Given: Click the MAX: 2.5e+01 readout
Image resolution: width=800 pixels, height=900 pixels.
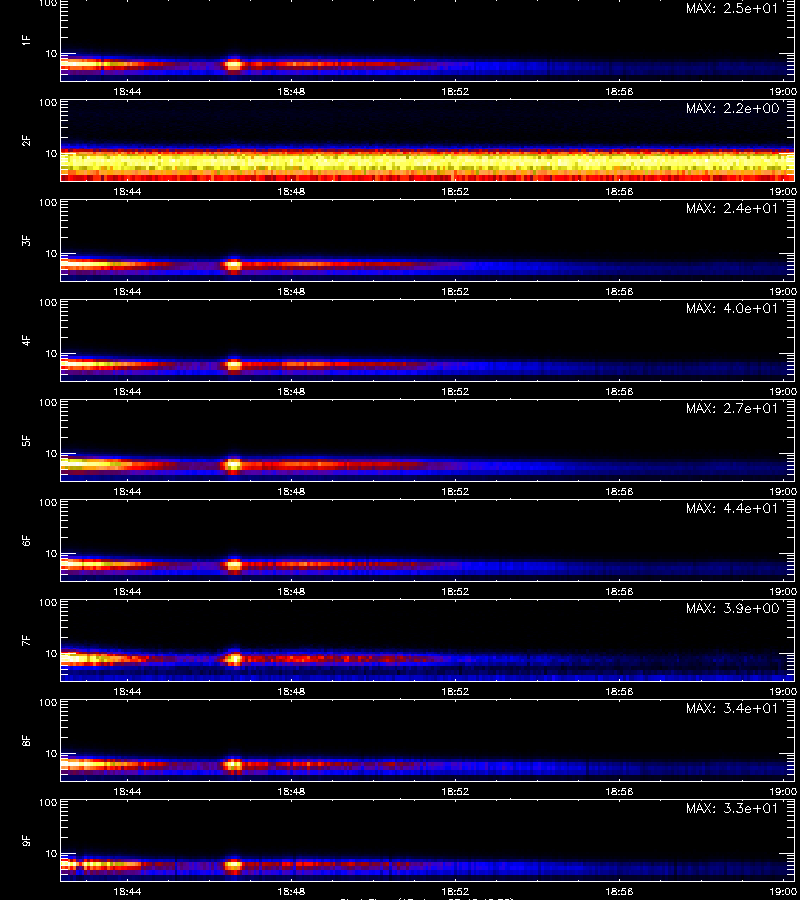Looking at the screenshot, I should tap(732, 9).
